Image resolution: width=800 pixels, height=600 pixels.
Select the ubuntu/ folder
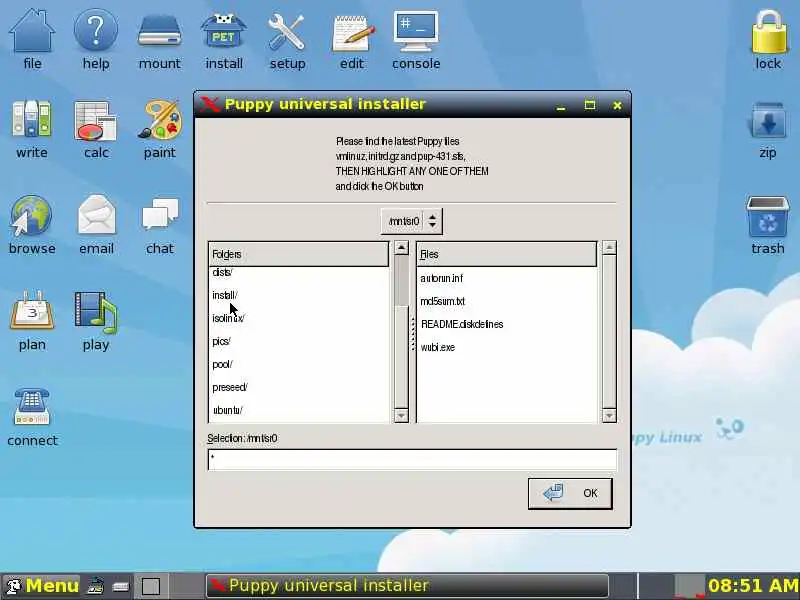[227, 410]
